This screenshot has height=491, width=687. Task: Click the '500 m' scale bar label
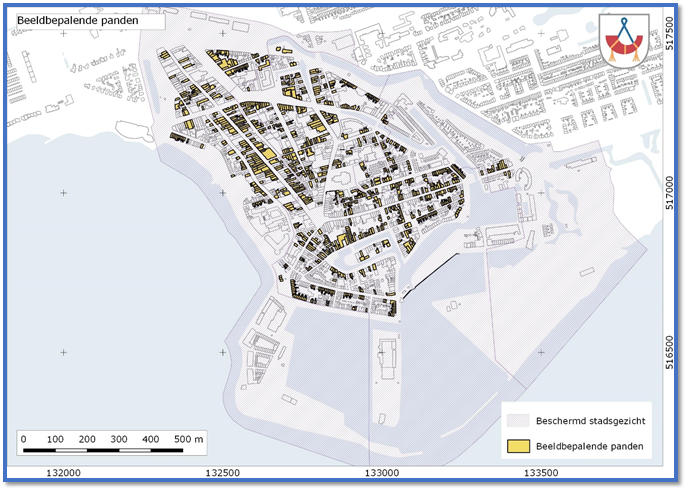click(188, 439)
